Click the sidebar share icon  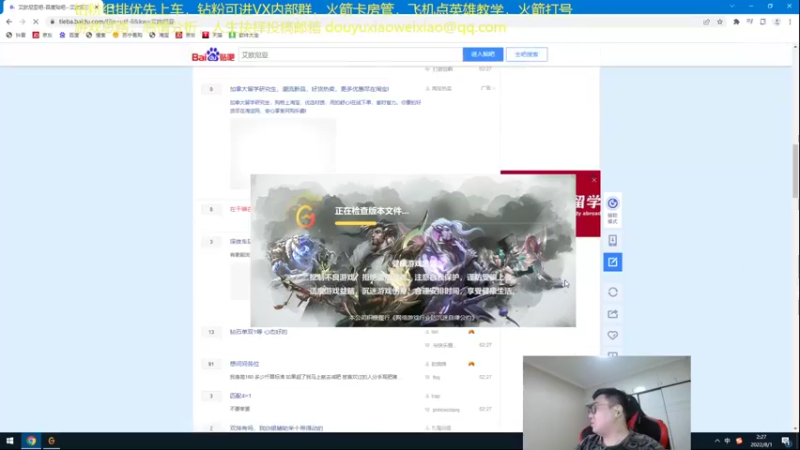coord(613,314)
